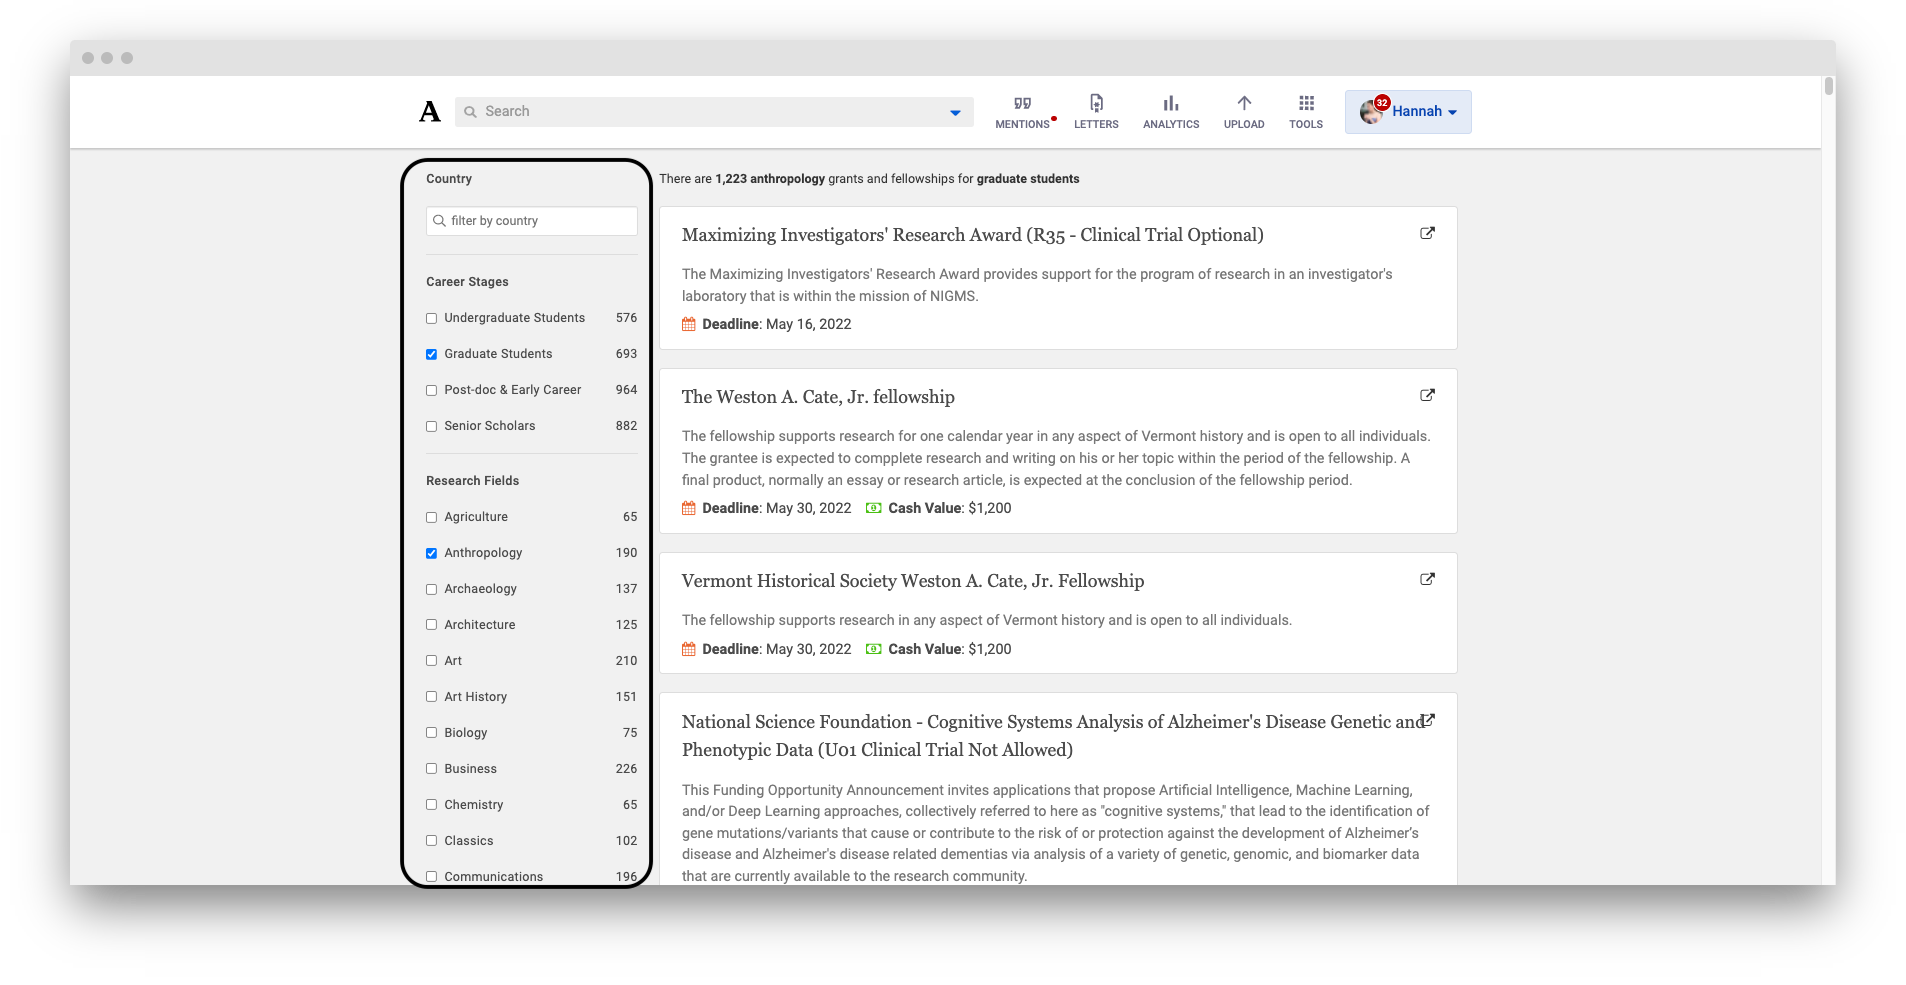Open the Letters section icon
The width and height of the screenshot is (1906, 985).
tap(1096, 103)
